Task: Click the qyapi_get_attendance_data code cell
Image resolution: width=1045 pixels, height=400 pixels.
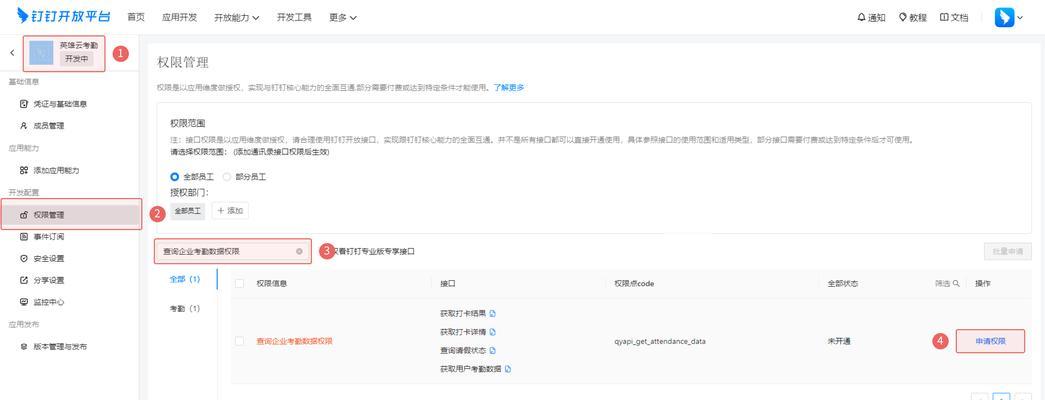Action: coord(660,341)
